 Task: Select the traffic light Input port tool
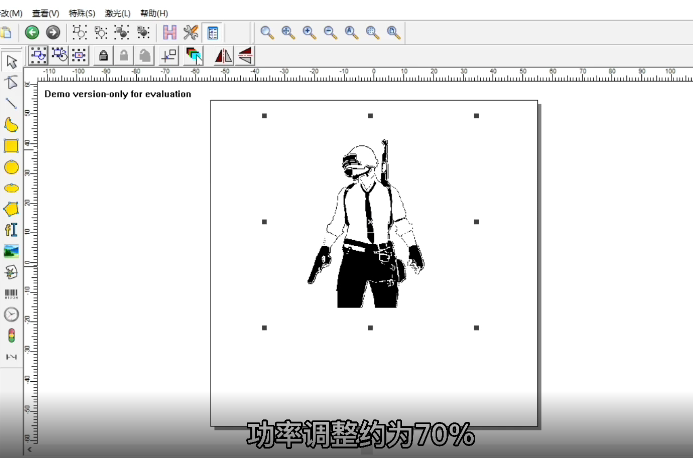[x=11, y=336]
